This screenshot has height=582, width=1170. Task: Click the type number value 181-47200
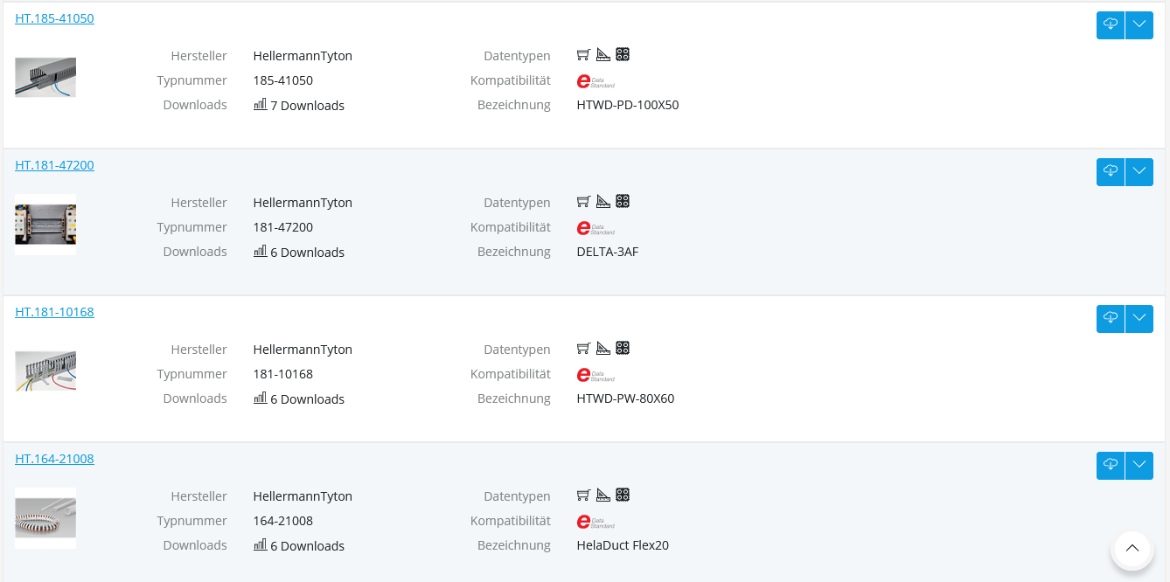tap(283, 228)
